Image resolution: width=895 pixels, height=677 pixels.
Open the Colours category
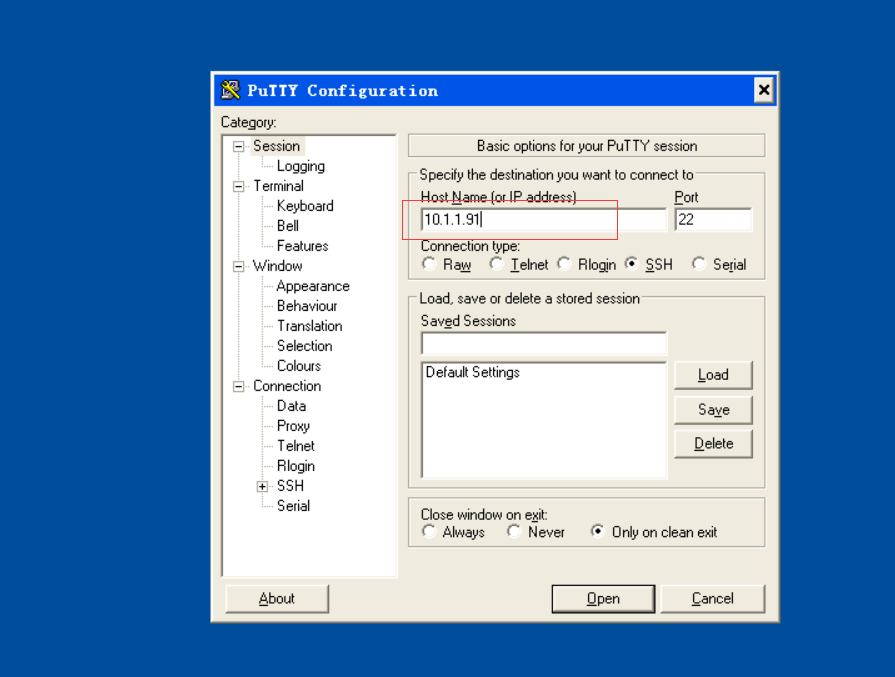point(299,366)
